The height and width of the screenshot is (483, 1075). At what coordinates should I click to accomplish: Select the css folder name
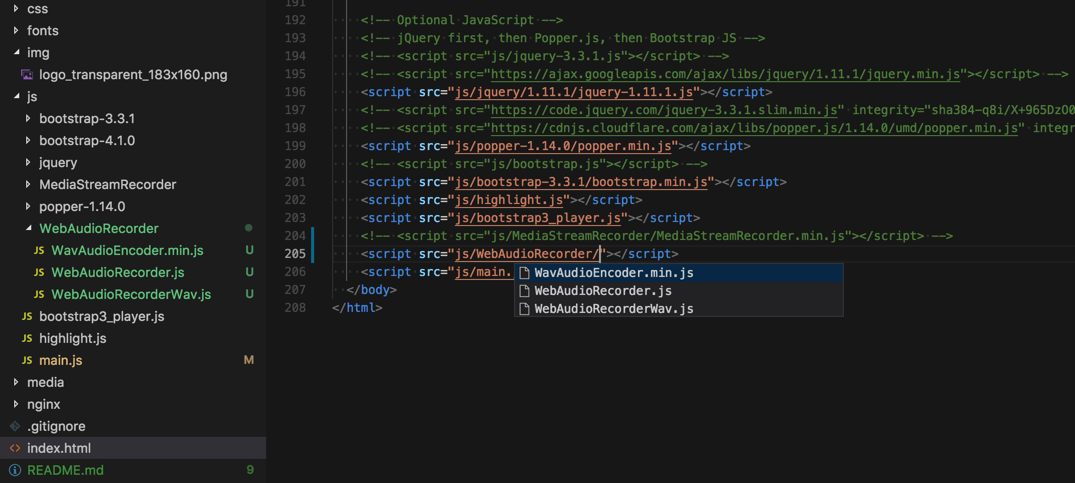point(37,9)
